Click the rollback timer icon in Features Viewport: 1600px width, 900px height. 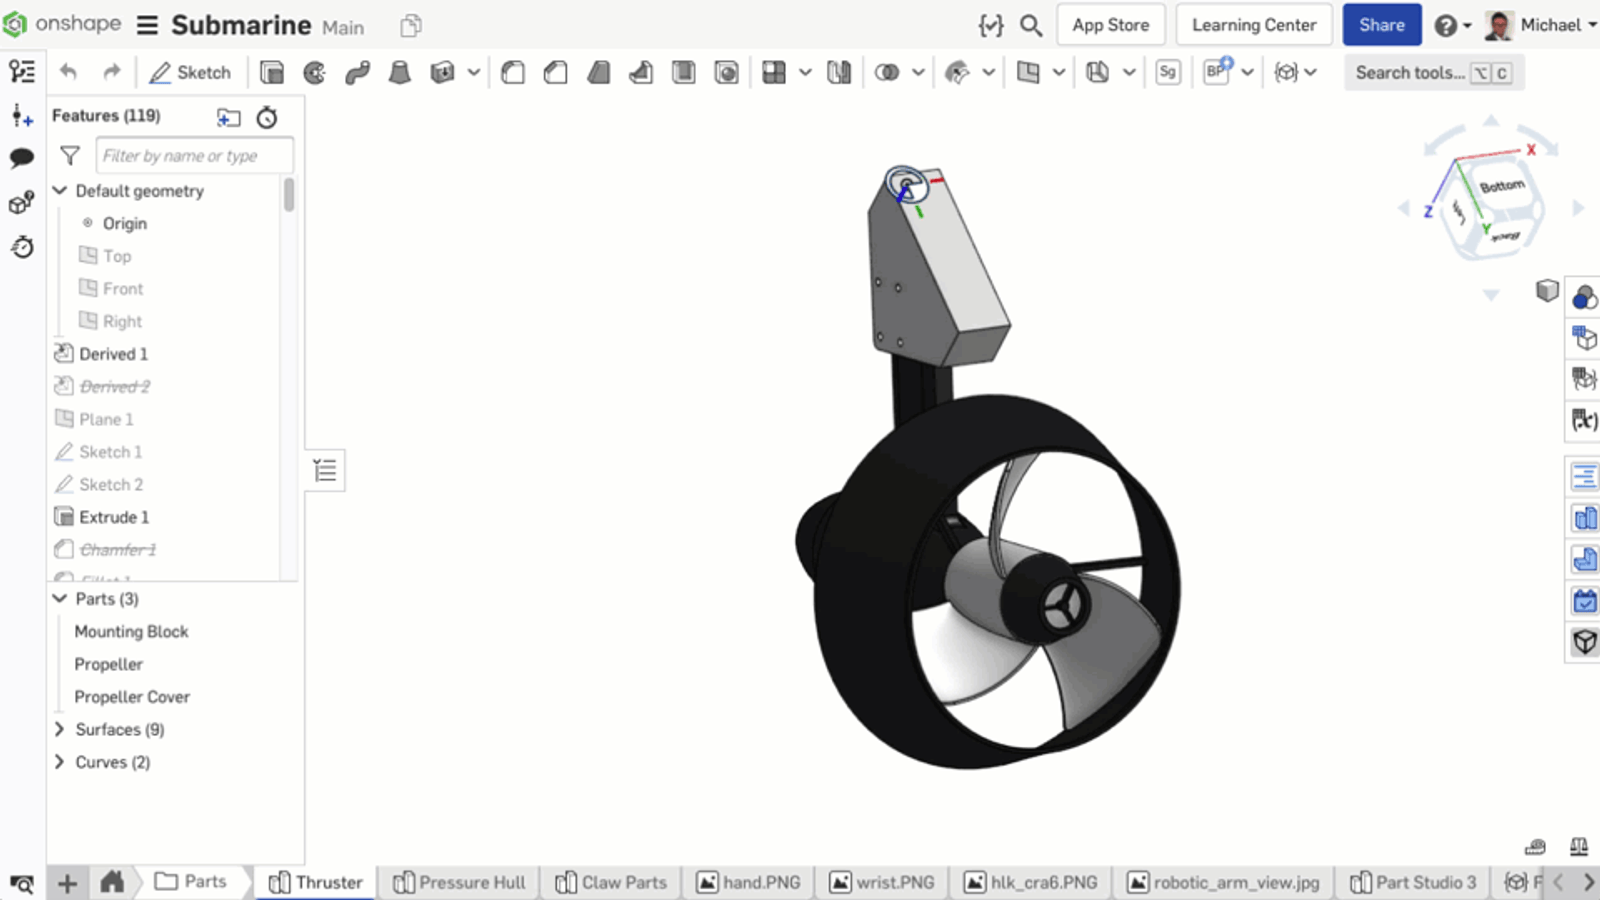267,117
